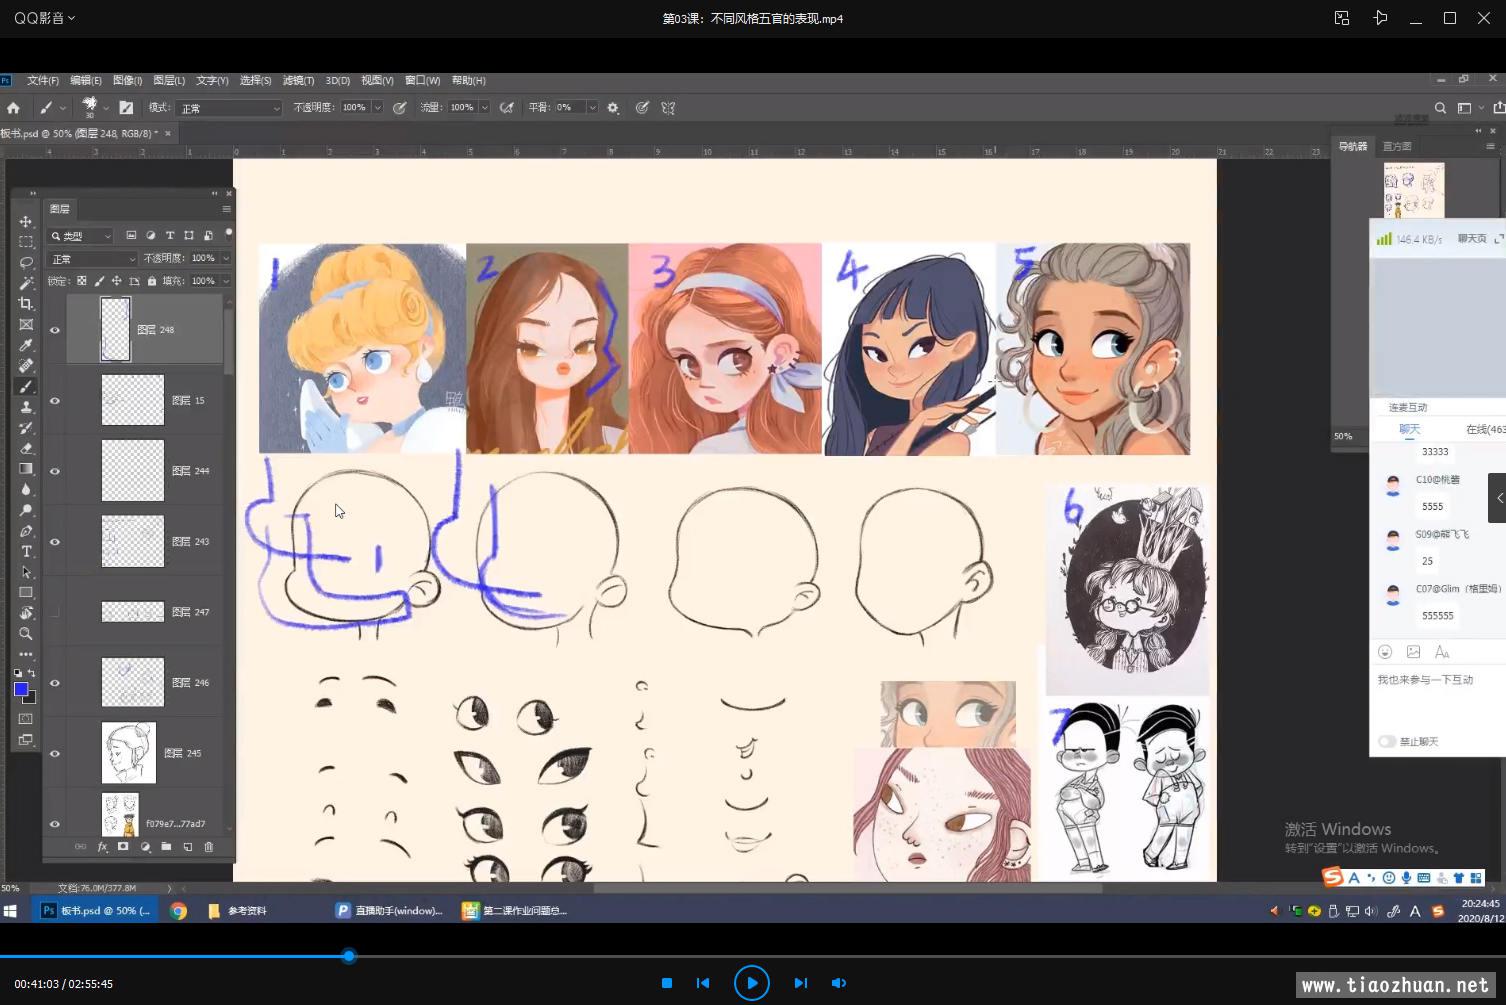Show hidden layer 图层 247
The width and height of the screenshot is (1506, 1005).
click(55, 612)
